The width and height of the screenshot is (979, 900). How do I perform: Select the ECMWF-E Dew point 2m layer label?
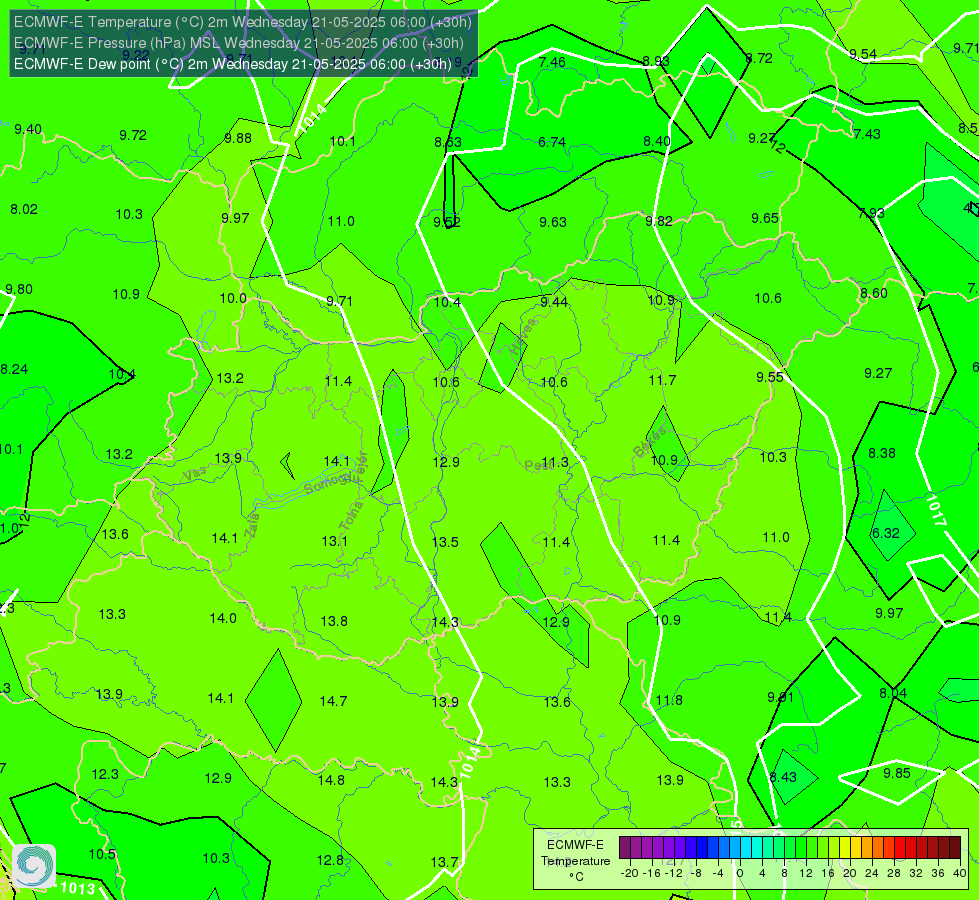[x=232, y=64]
